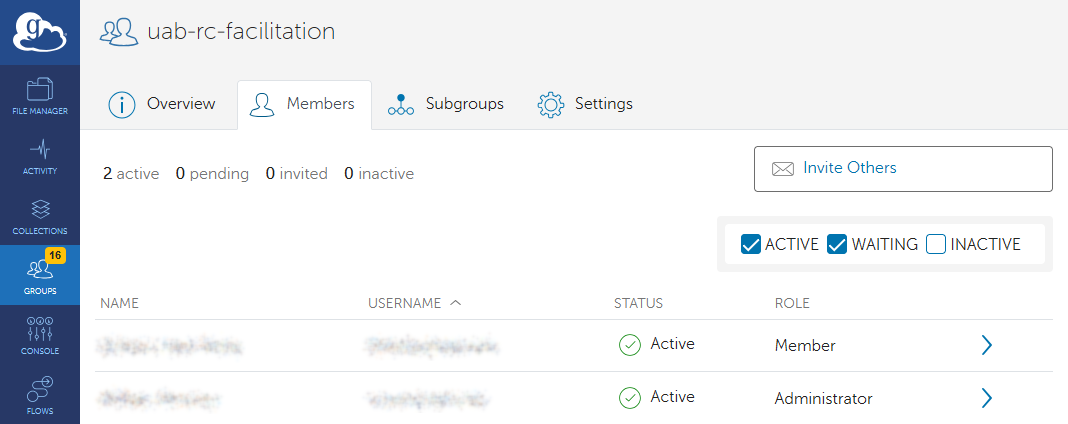Uncheck the WAITING filter checkbox
Viewport: 1068px width, 424px height.
click(837, 244)
